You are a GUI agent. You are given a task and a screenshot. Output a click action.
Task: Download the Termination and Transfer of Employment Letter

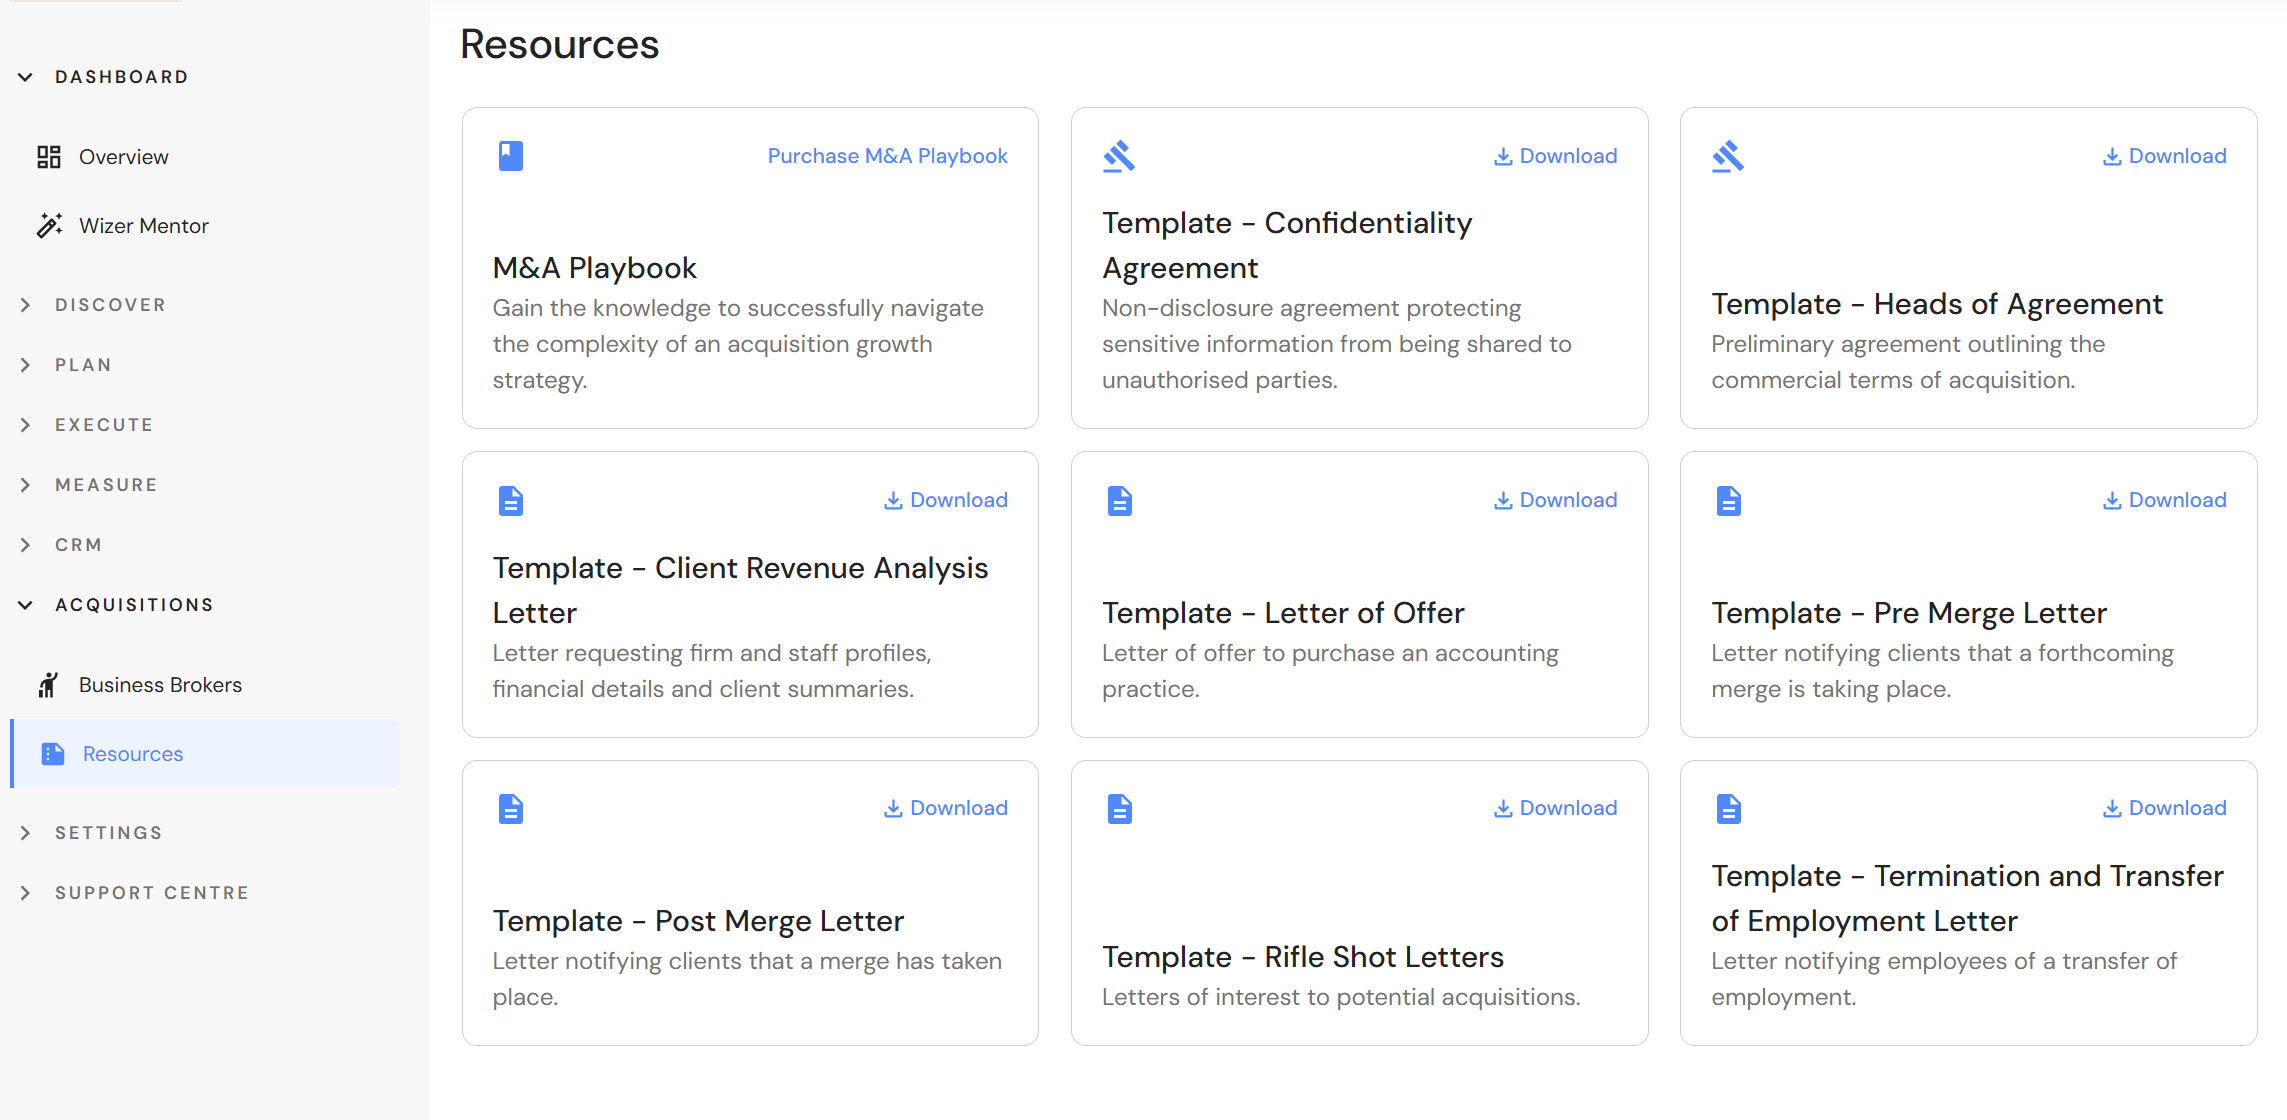pyautogui.click(x=2165, y=808)
